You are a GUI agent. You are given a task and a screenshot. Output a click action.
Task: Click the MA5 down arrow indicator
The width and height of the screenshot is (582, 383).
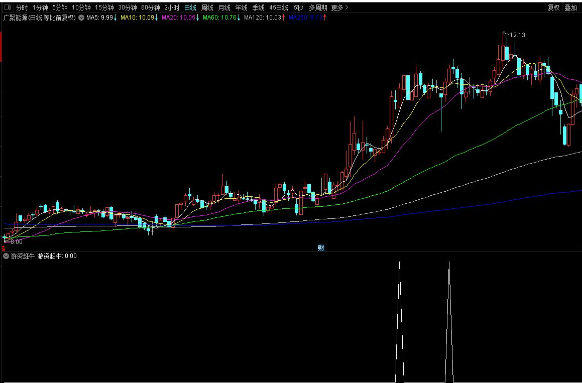pyautogui.click(x=115, y=17)
